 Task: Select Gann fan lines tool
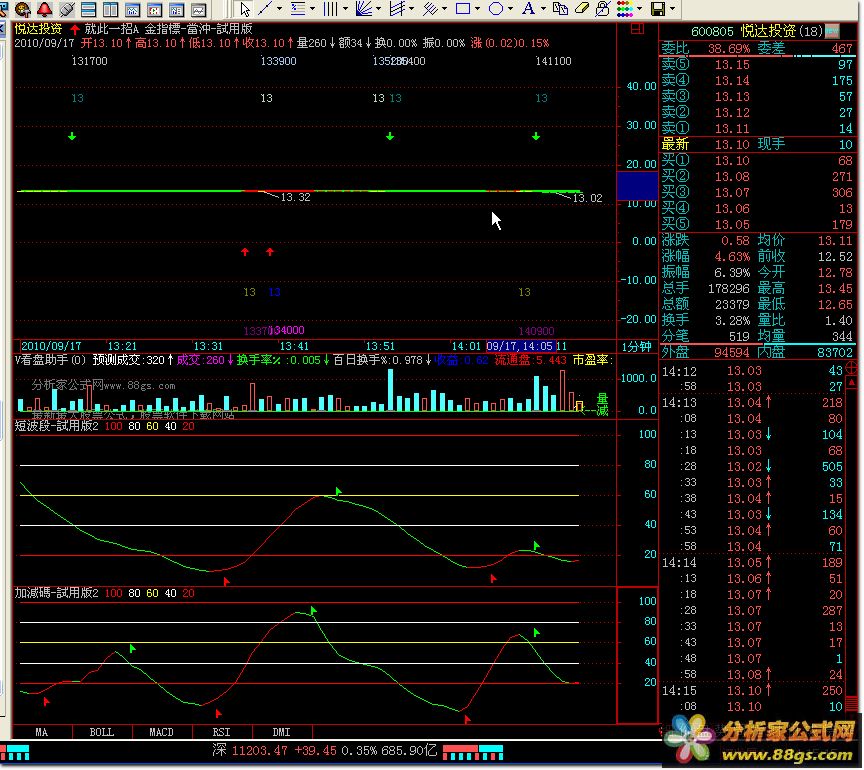(363, 8)
